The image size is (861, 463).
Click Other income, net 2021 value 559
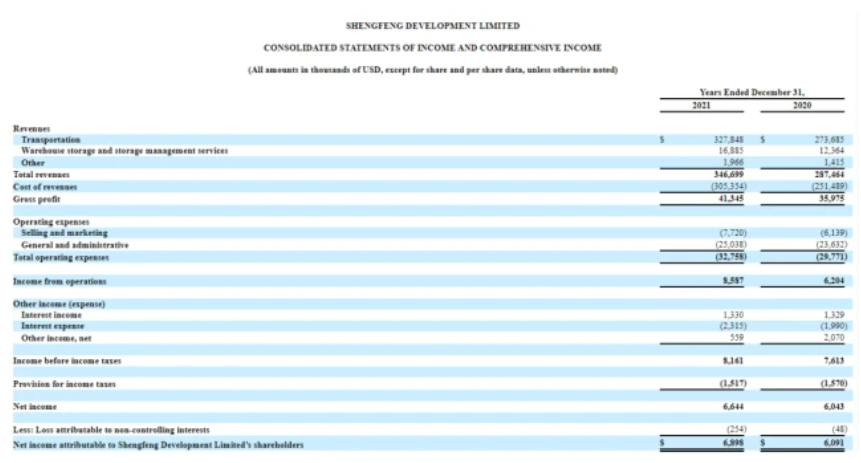736,338
